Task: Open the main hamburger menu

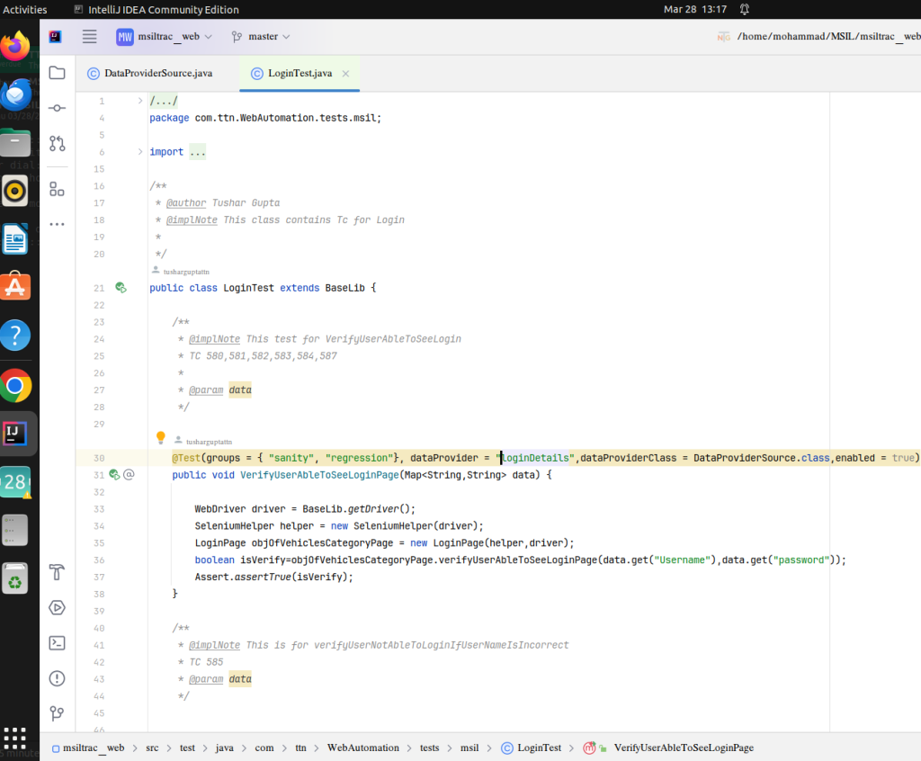Action: coord(89,35)
